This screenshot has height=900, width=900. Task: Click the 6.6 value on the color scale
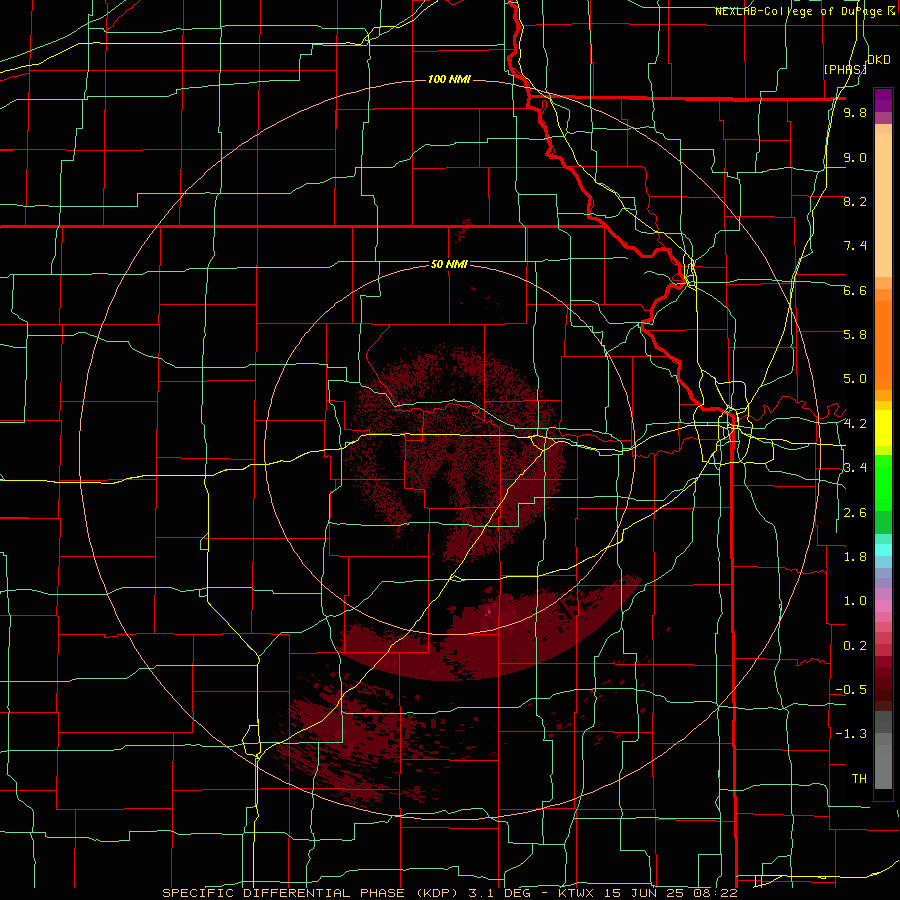[855, 291]
